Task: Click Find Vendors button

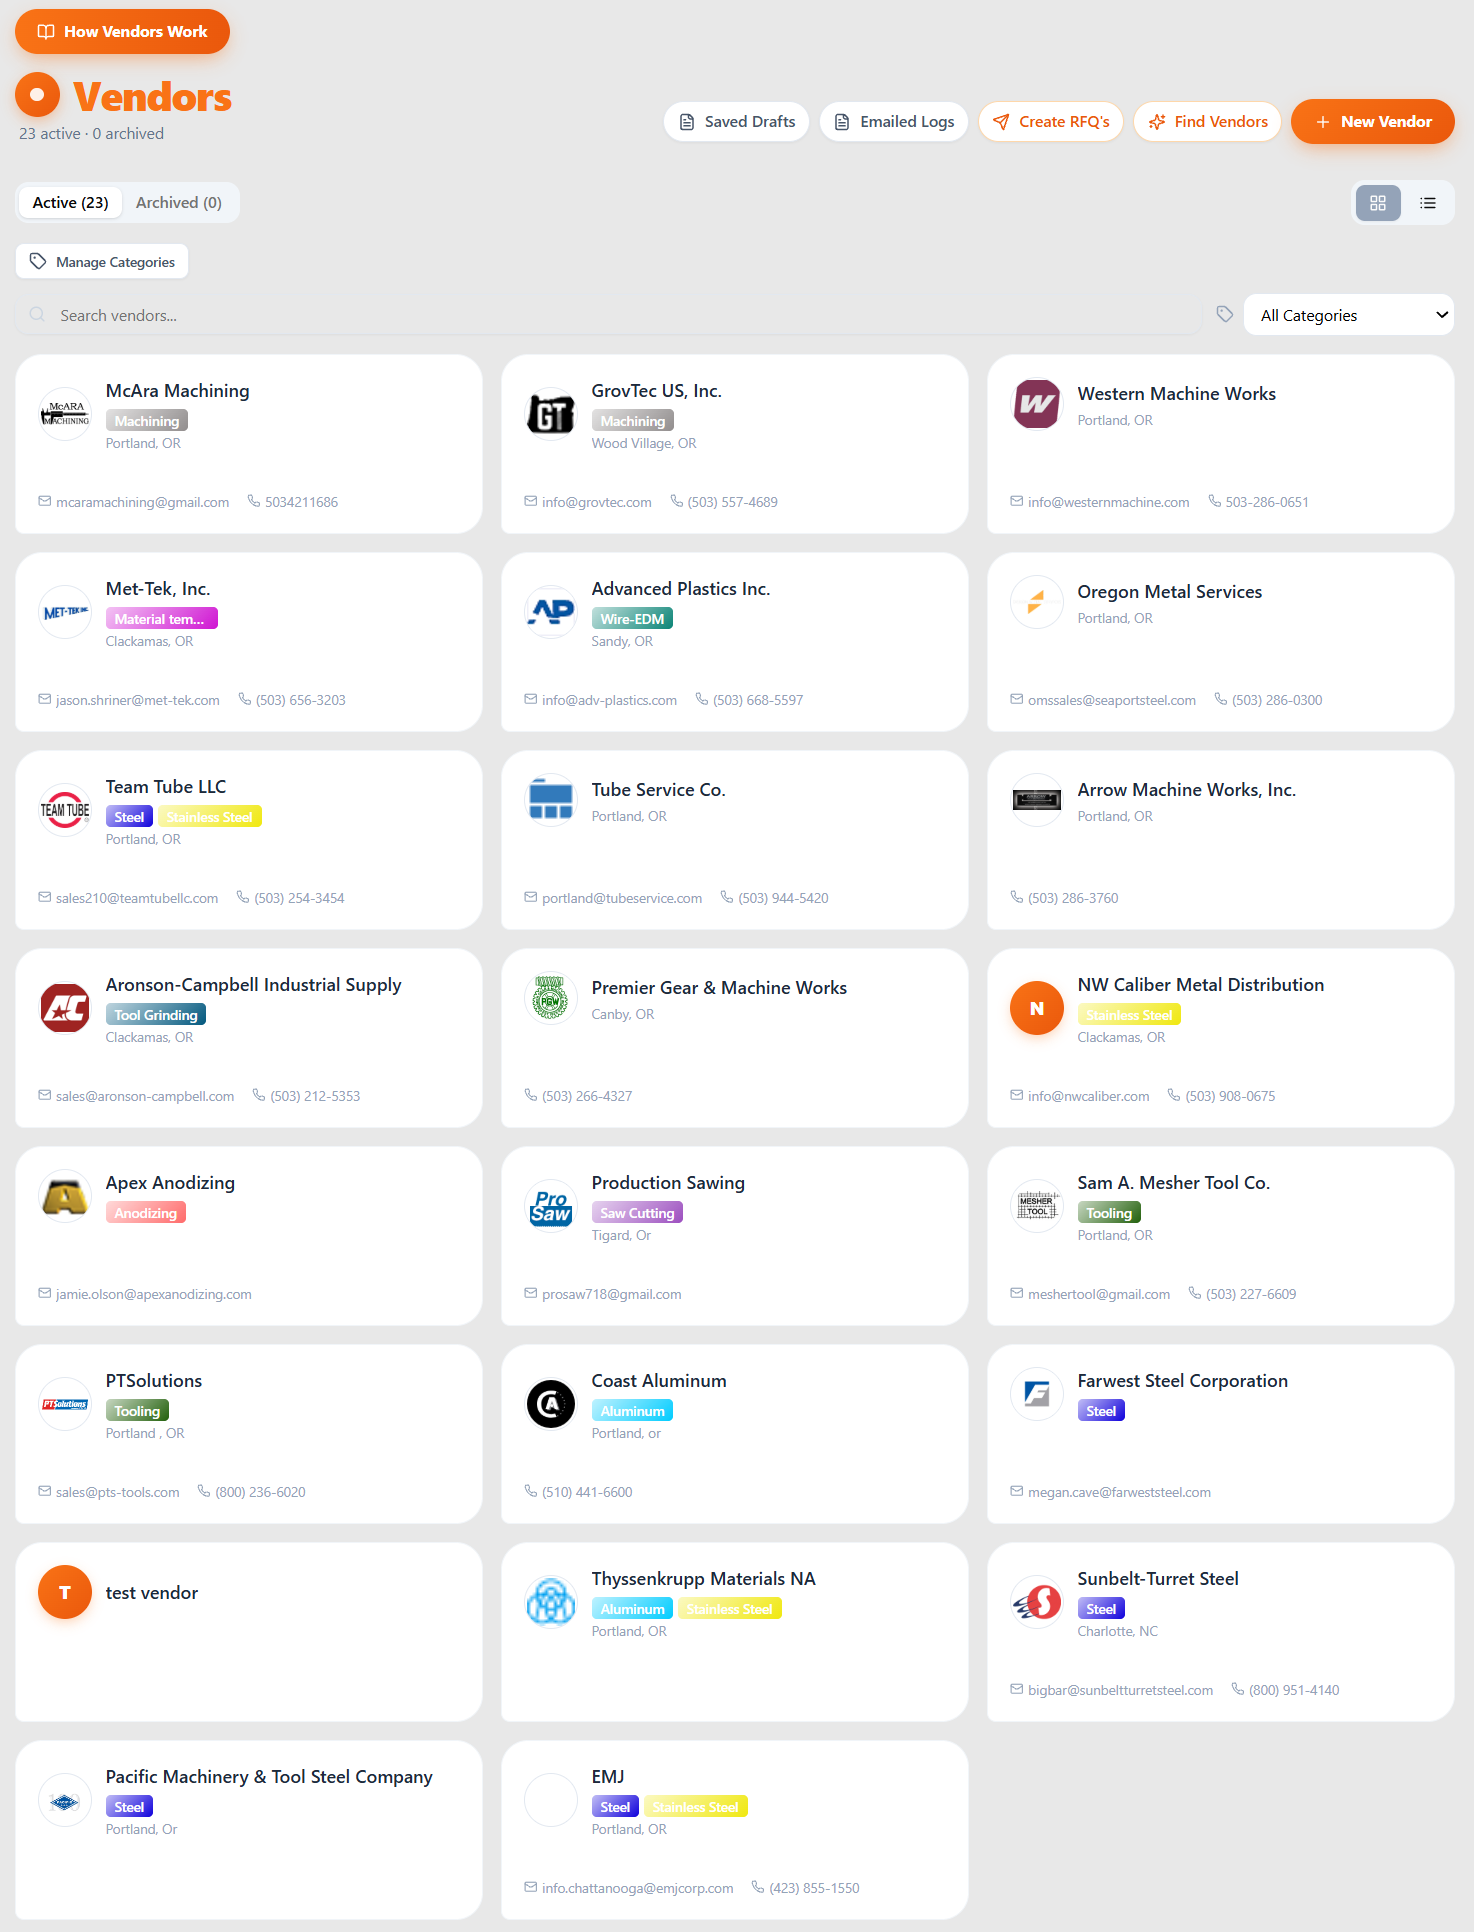Action: [1207, 122]
